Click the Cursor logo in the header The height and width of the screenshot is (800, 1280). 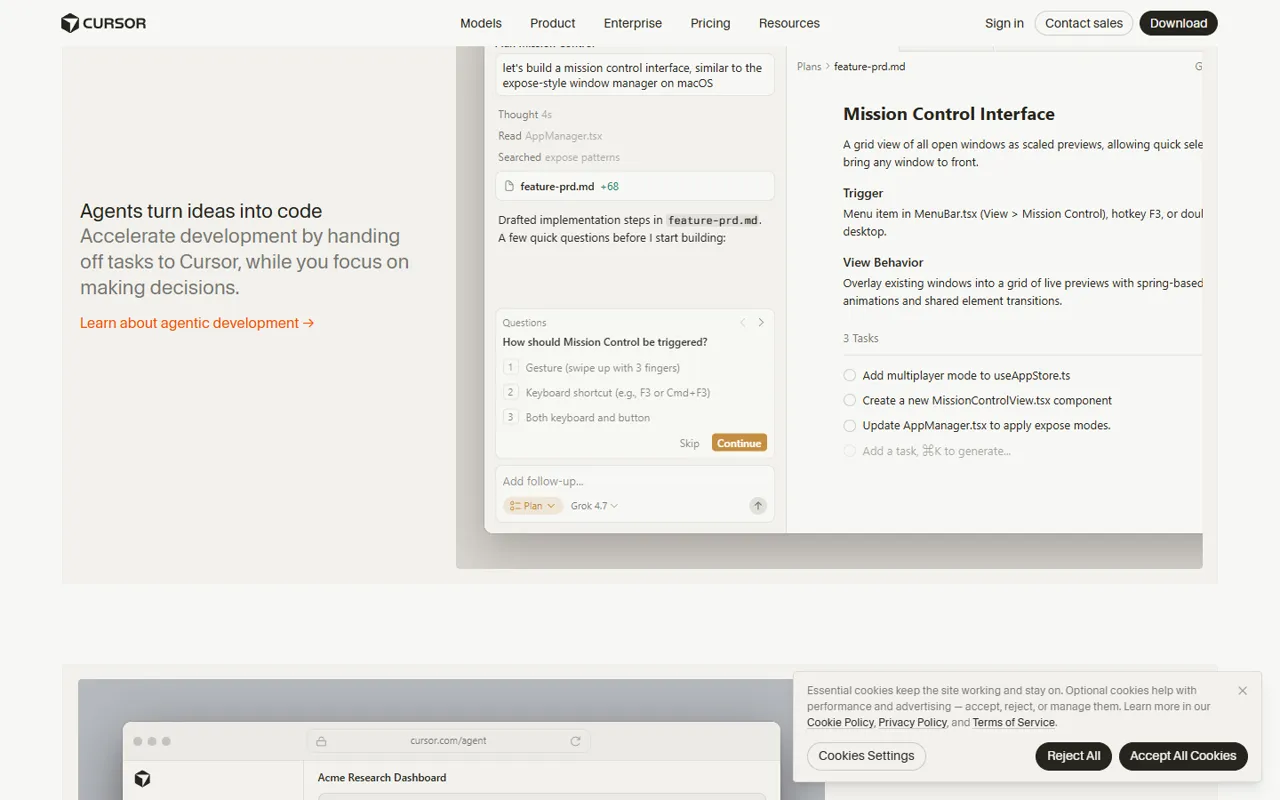pyautogui.click(x=103, y=23)
